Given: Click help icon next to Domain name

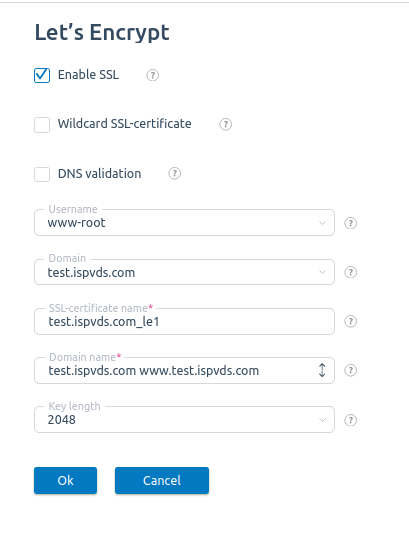Looking at the screenshot, I should pyautogui.click(x=351, y=371).
